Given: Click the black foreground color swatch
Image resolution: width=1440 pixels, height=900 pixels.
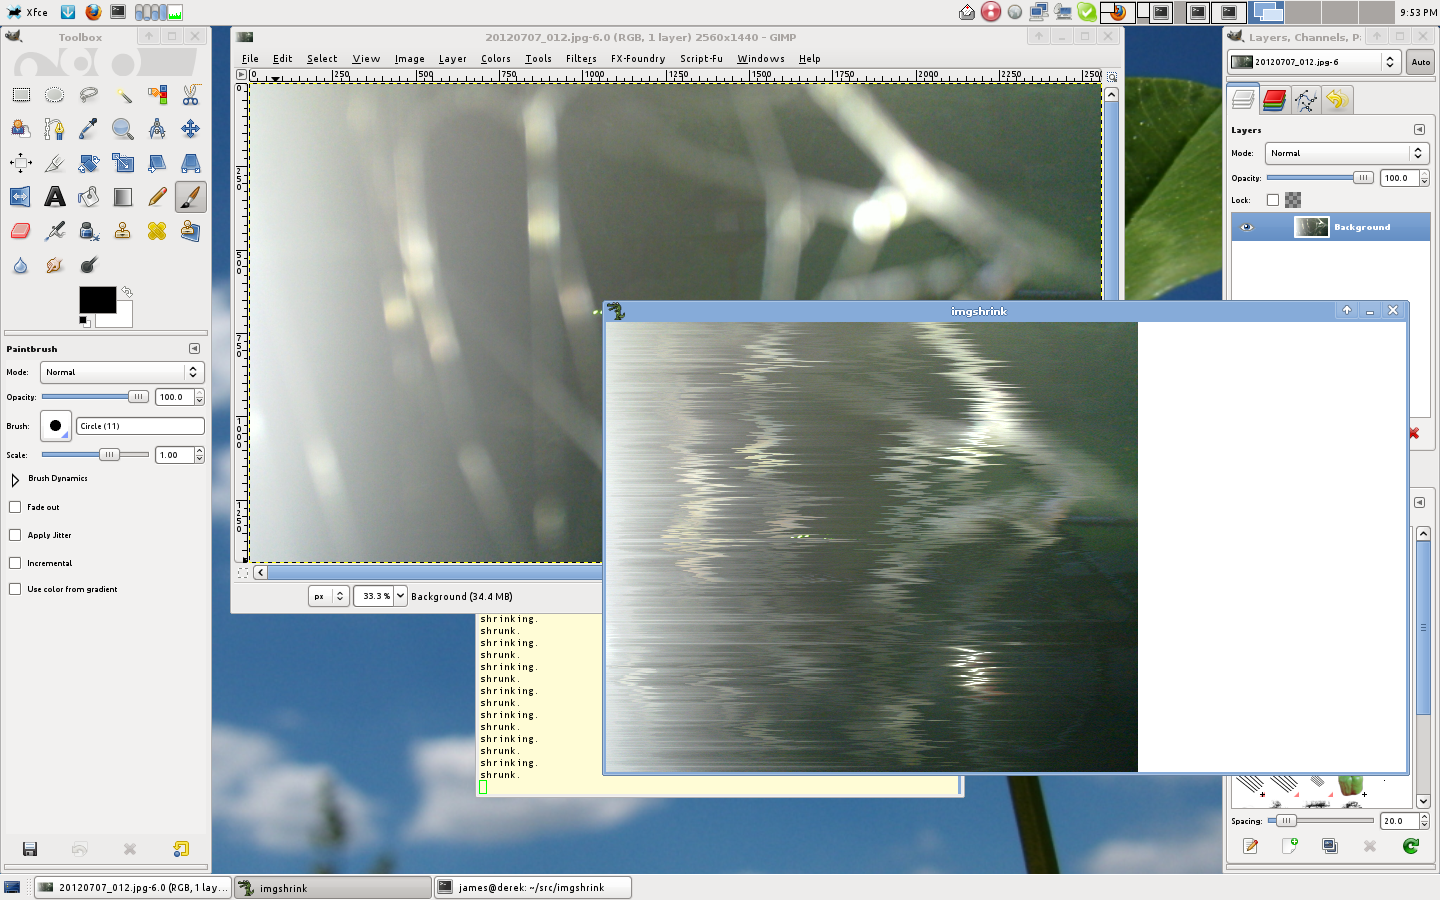Looking at the screenshot, I should point(97,299).
